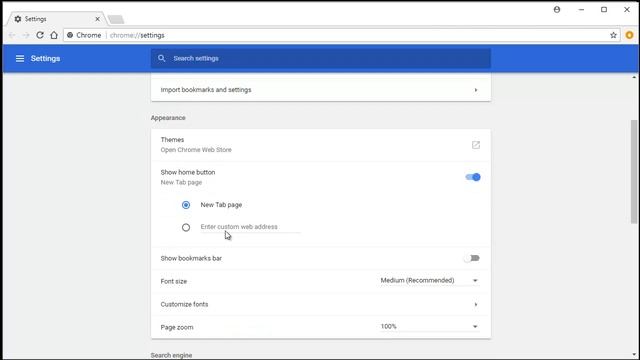Select the custom web address radio button

(186, 227)
